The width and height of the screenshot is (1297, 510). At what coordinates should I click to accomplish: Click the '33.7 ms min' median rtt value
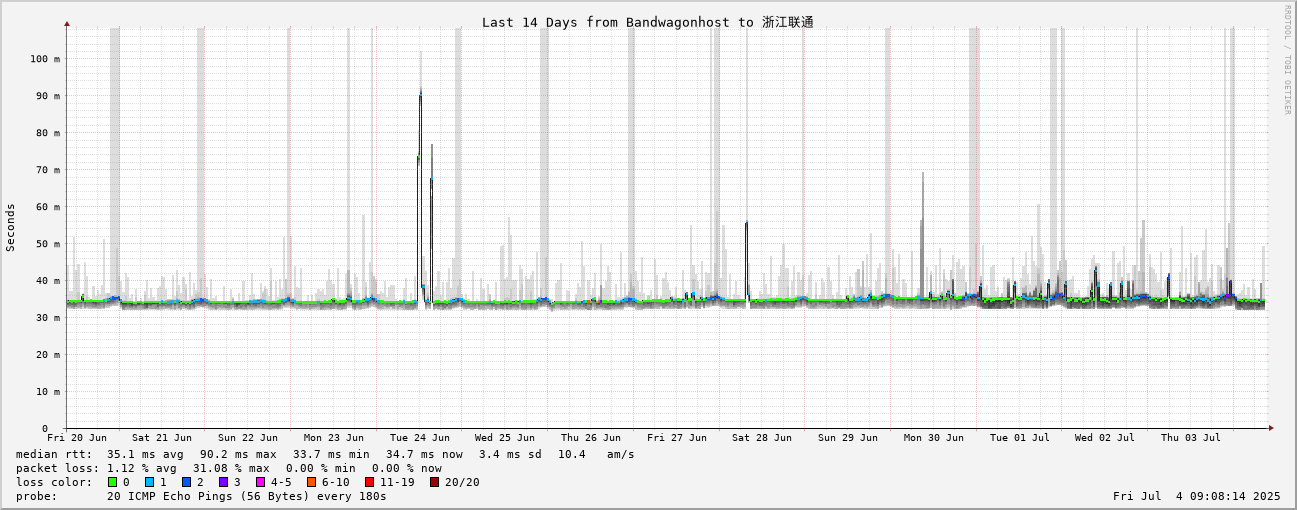click(331, 454)
